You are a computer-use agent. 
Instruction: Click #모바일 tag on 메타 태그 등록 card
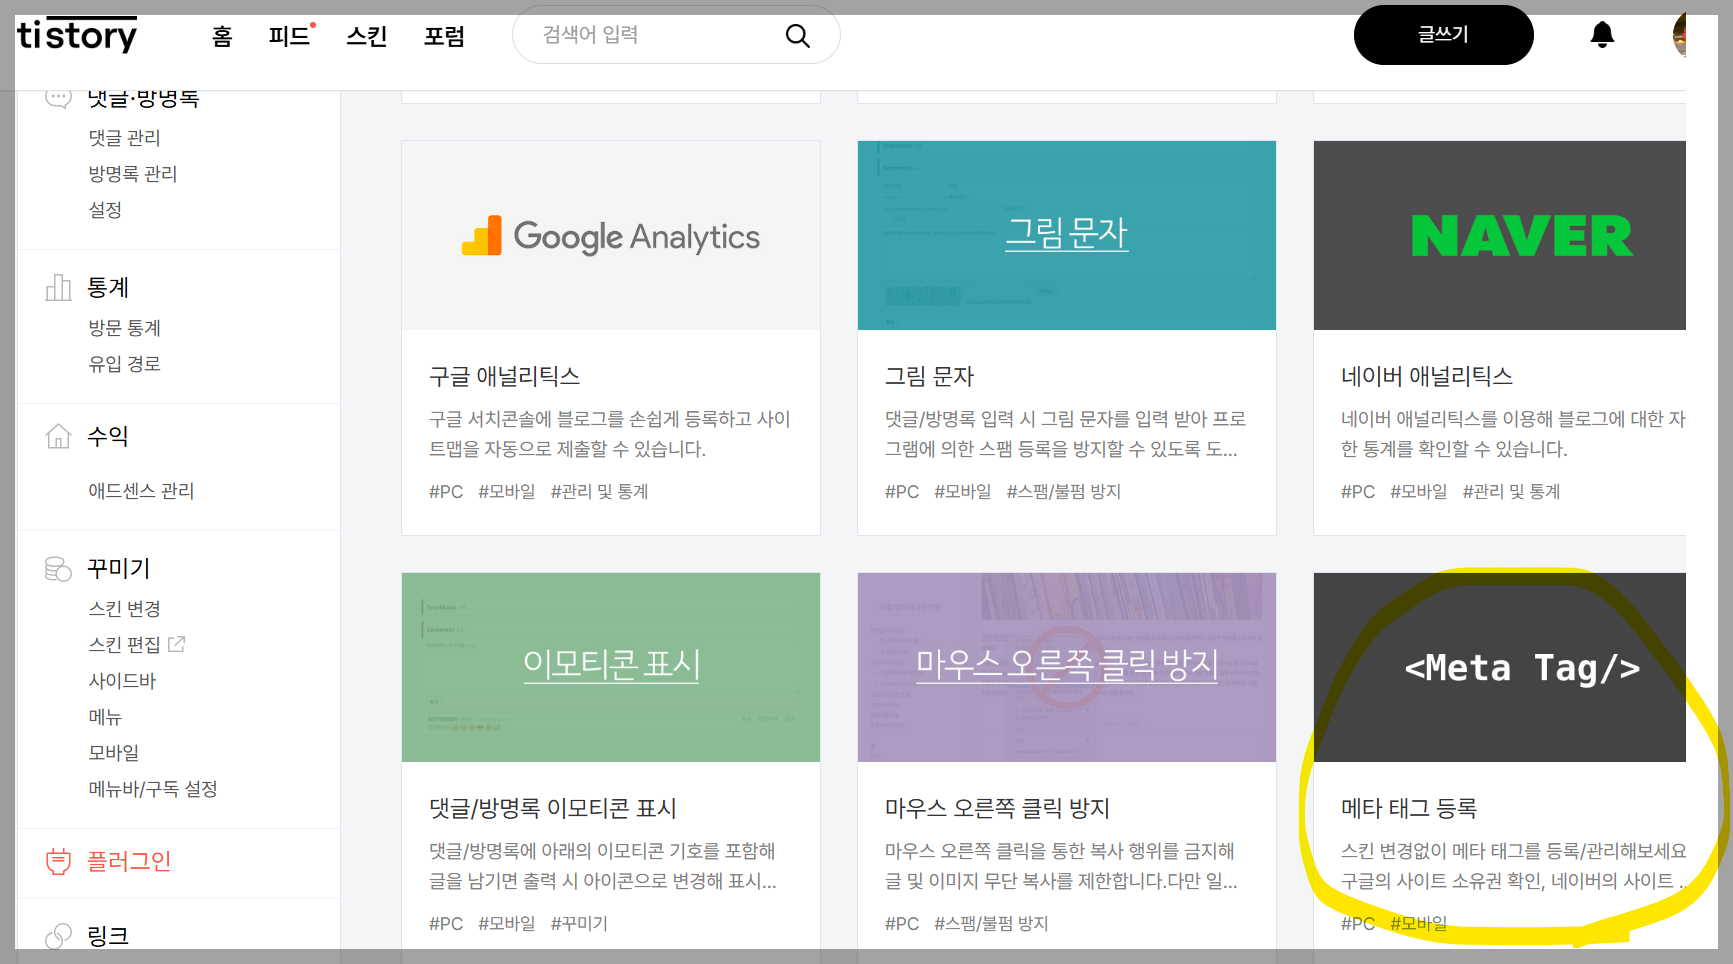tap(1419, 924)
